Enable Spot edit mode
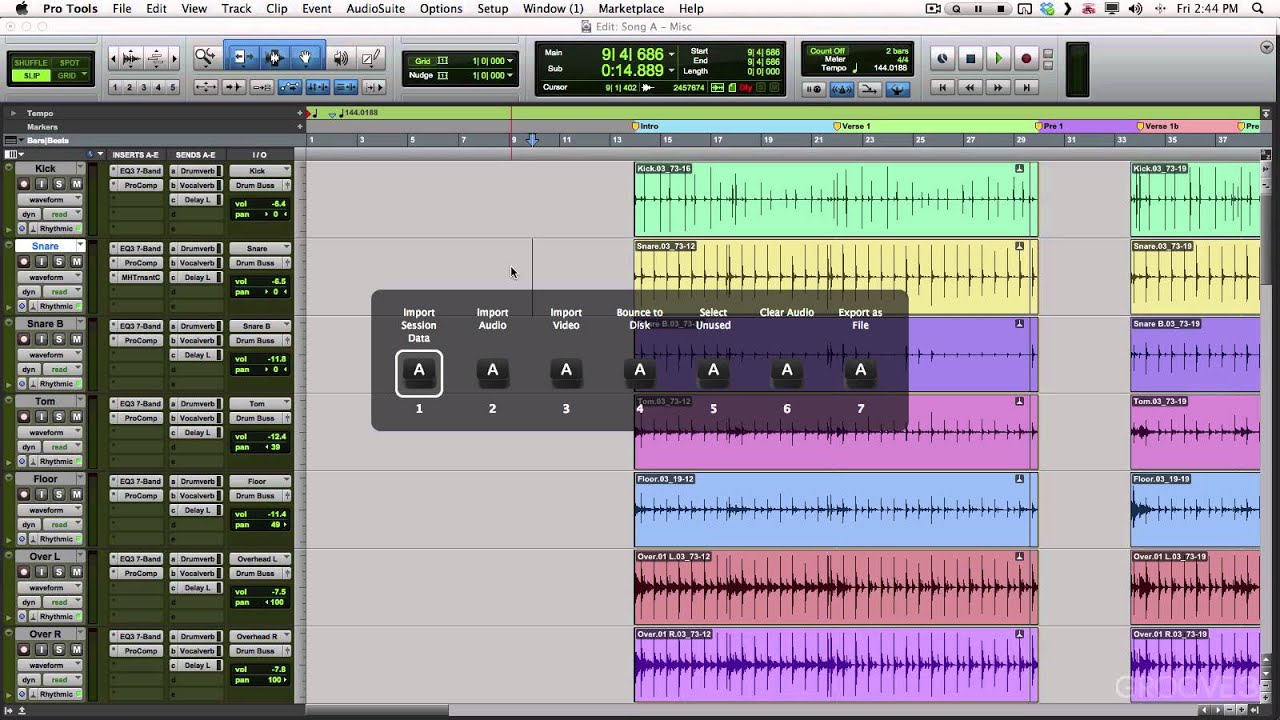 (70, 63)
